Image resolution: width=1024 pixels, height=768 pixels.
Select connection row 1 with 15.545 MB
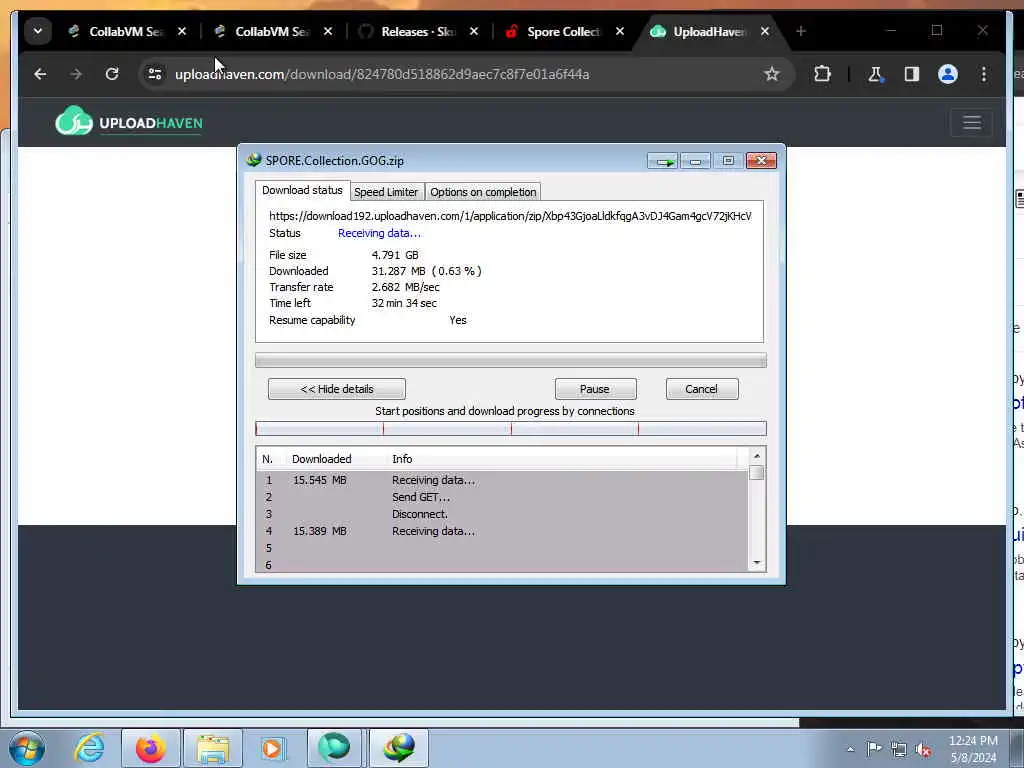502,480
